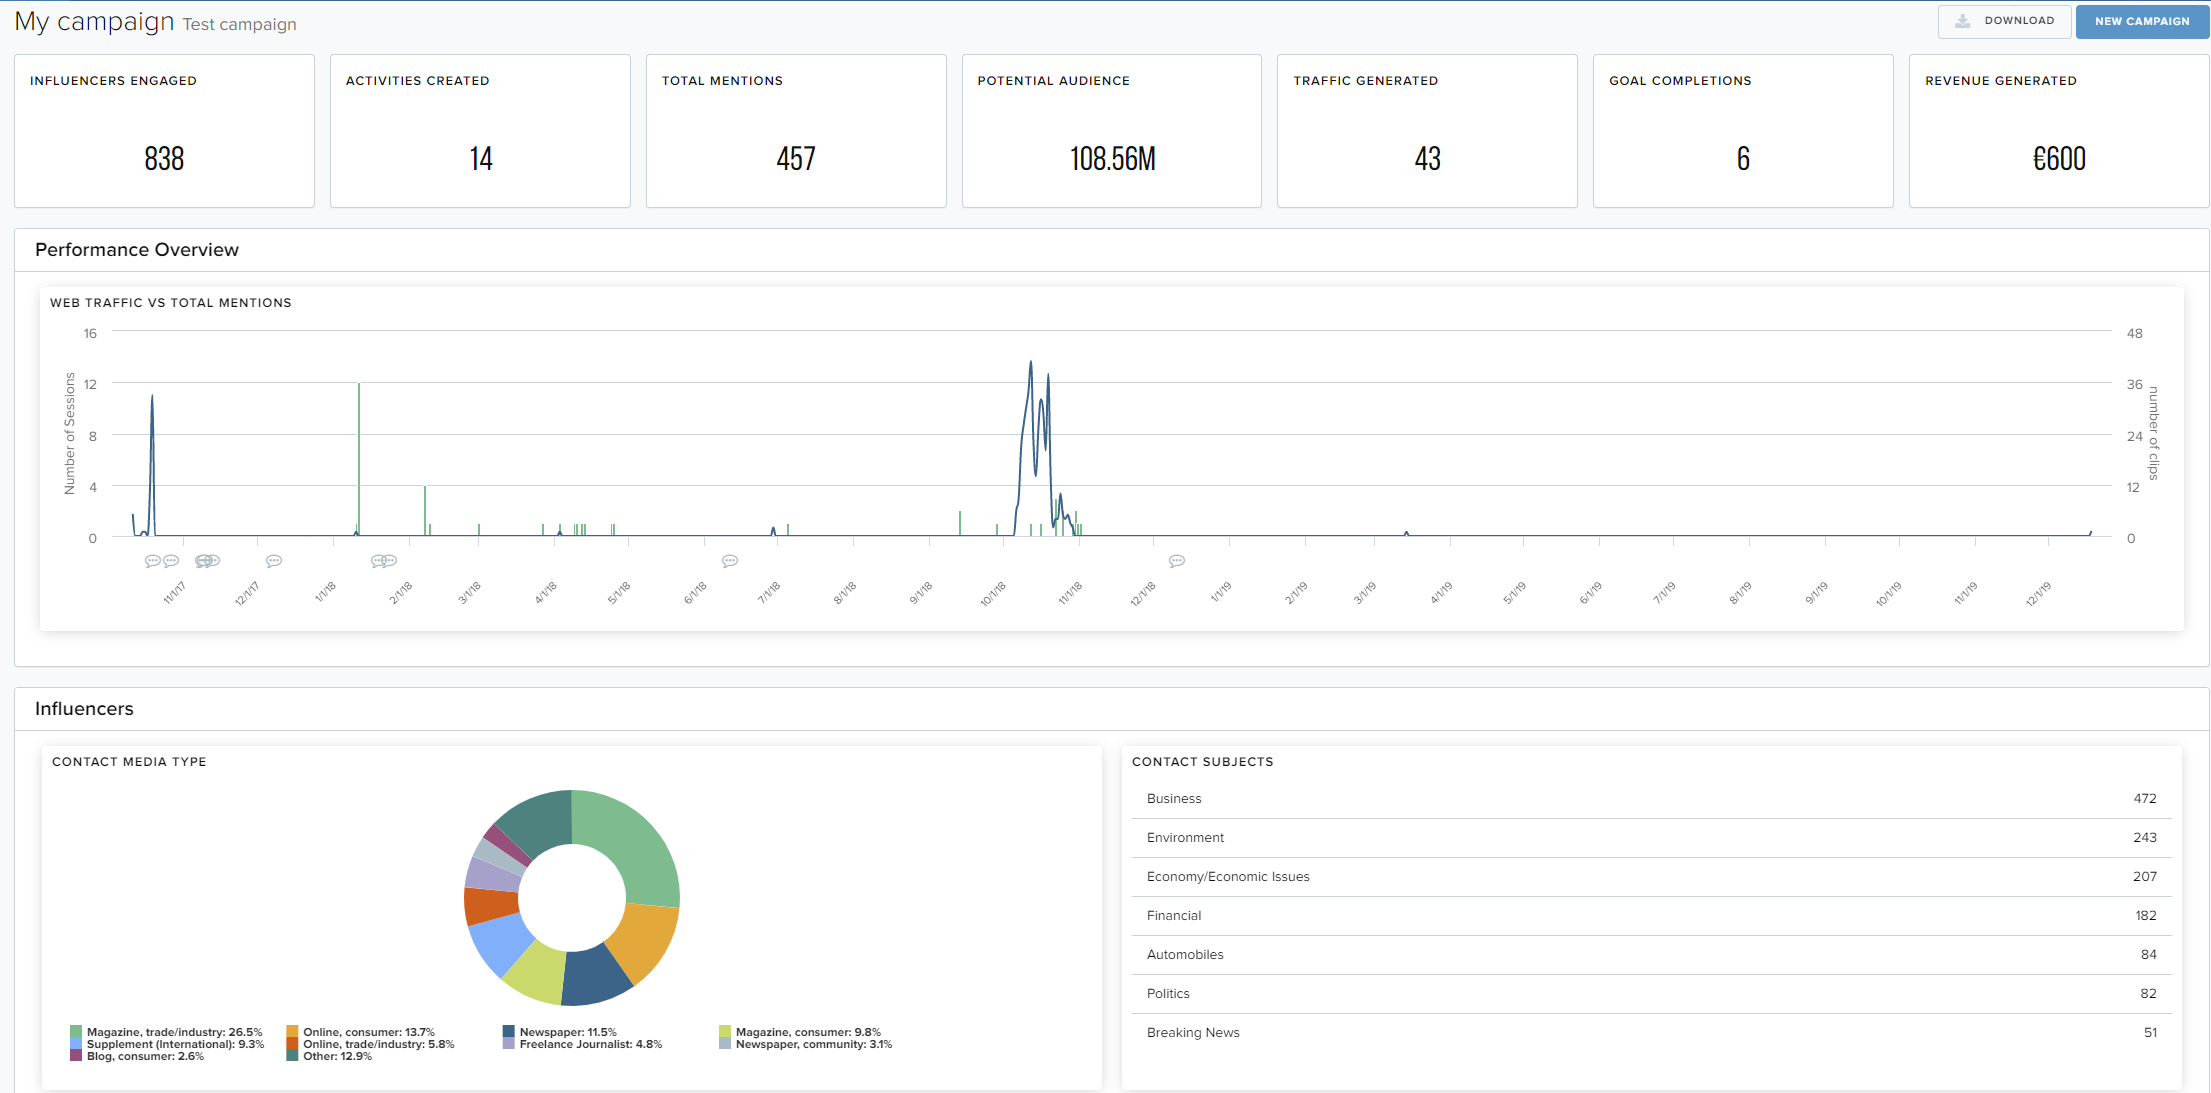The width and height of the screenshot is (2211, 1093).
Task: Open the Total Mentions stat card
Action: [796, 131]
